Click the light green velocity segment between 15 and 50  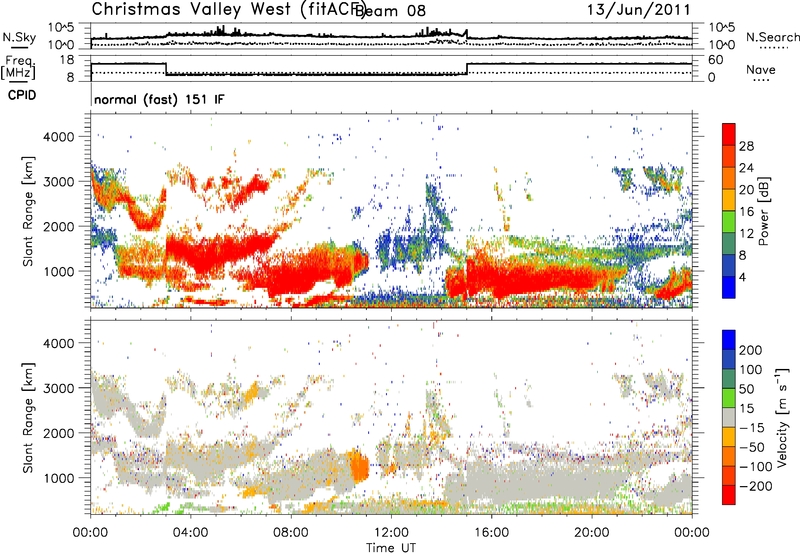(x=729, y=398)
